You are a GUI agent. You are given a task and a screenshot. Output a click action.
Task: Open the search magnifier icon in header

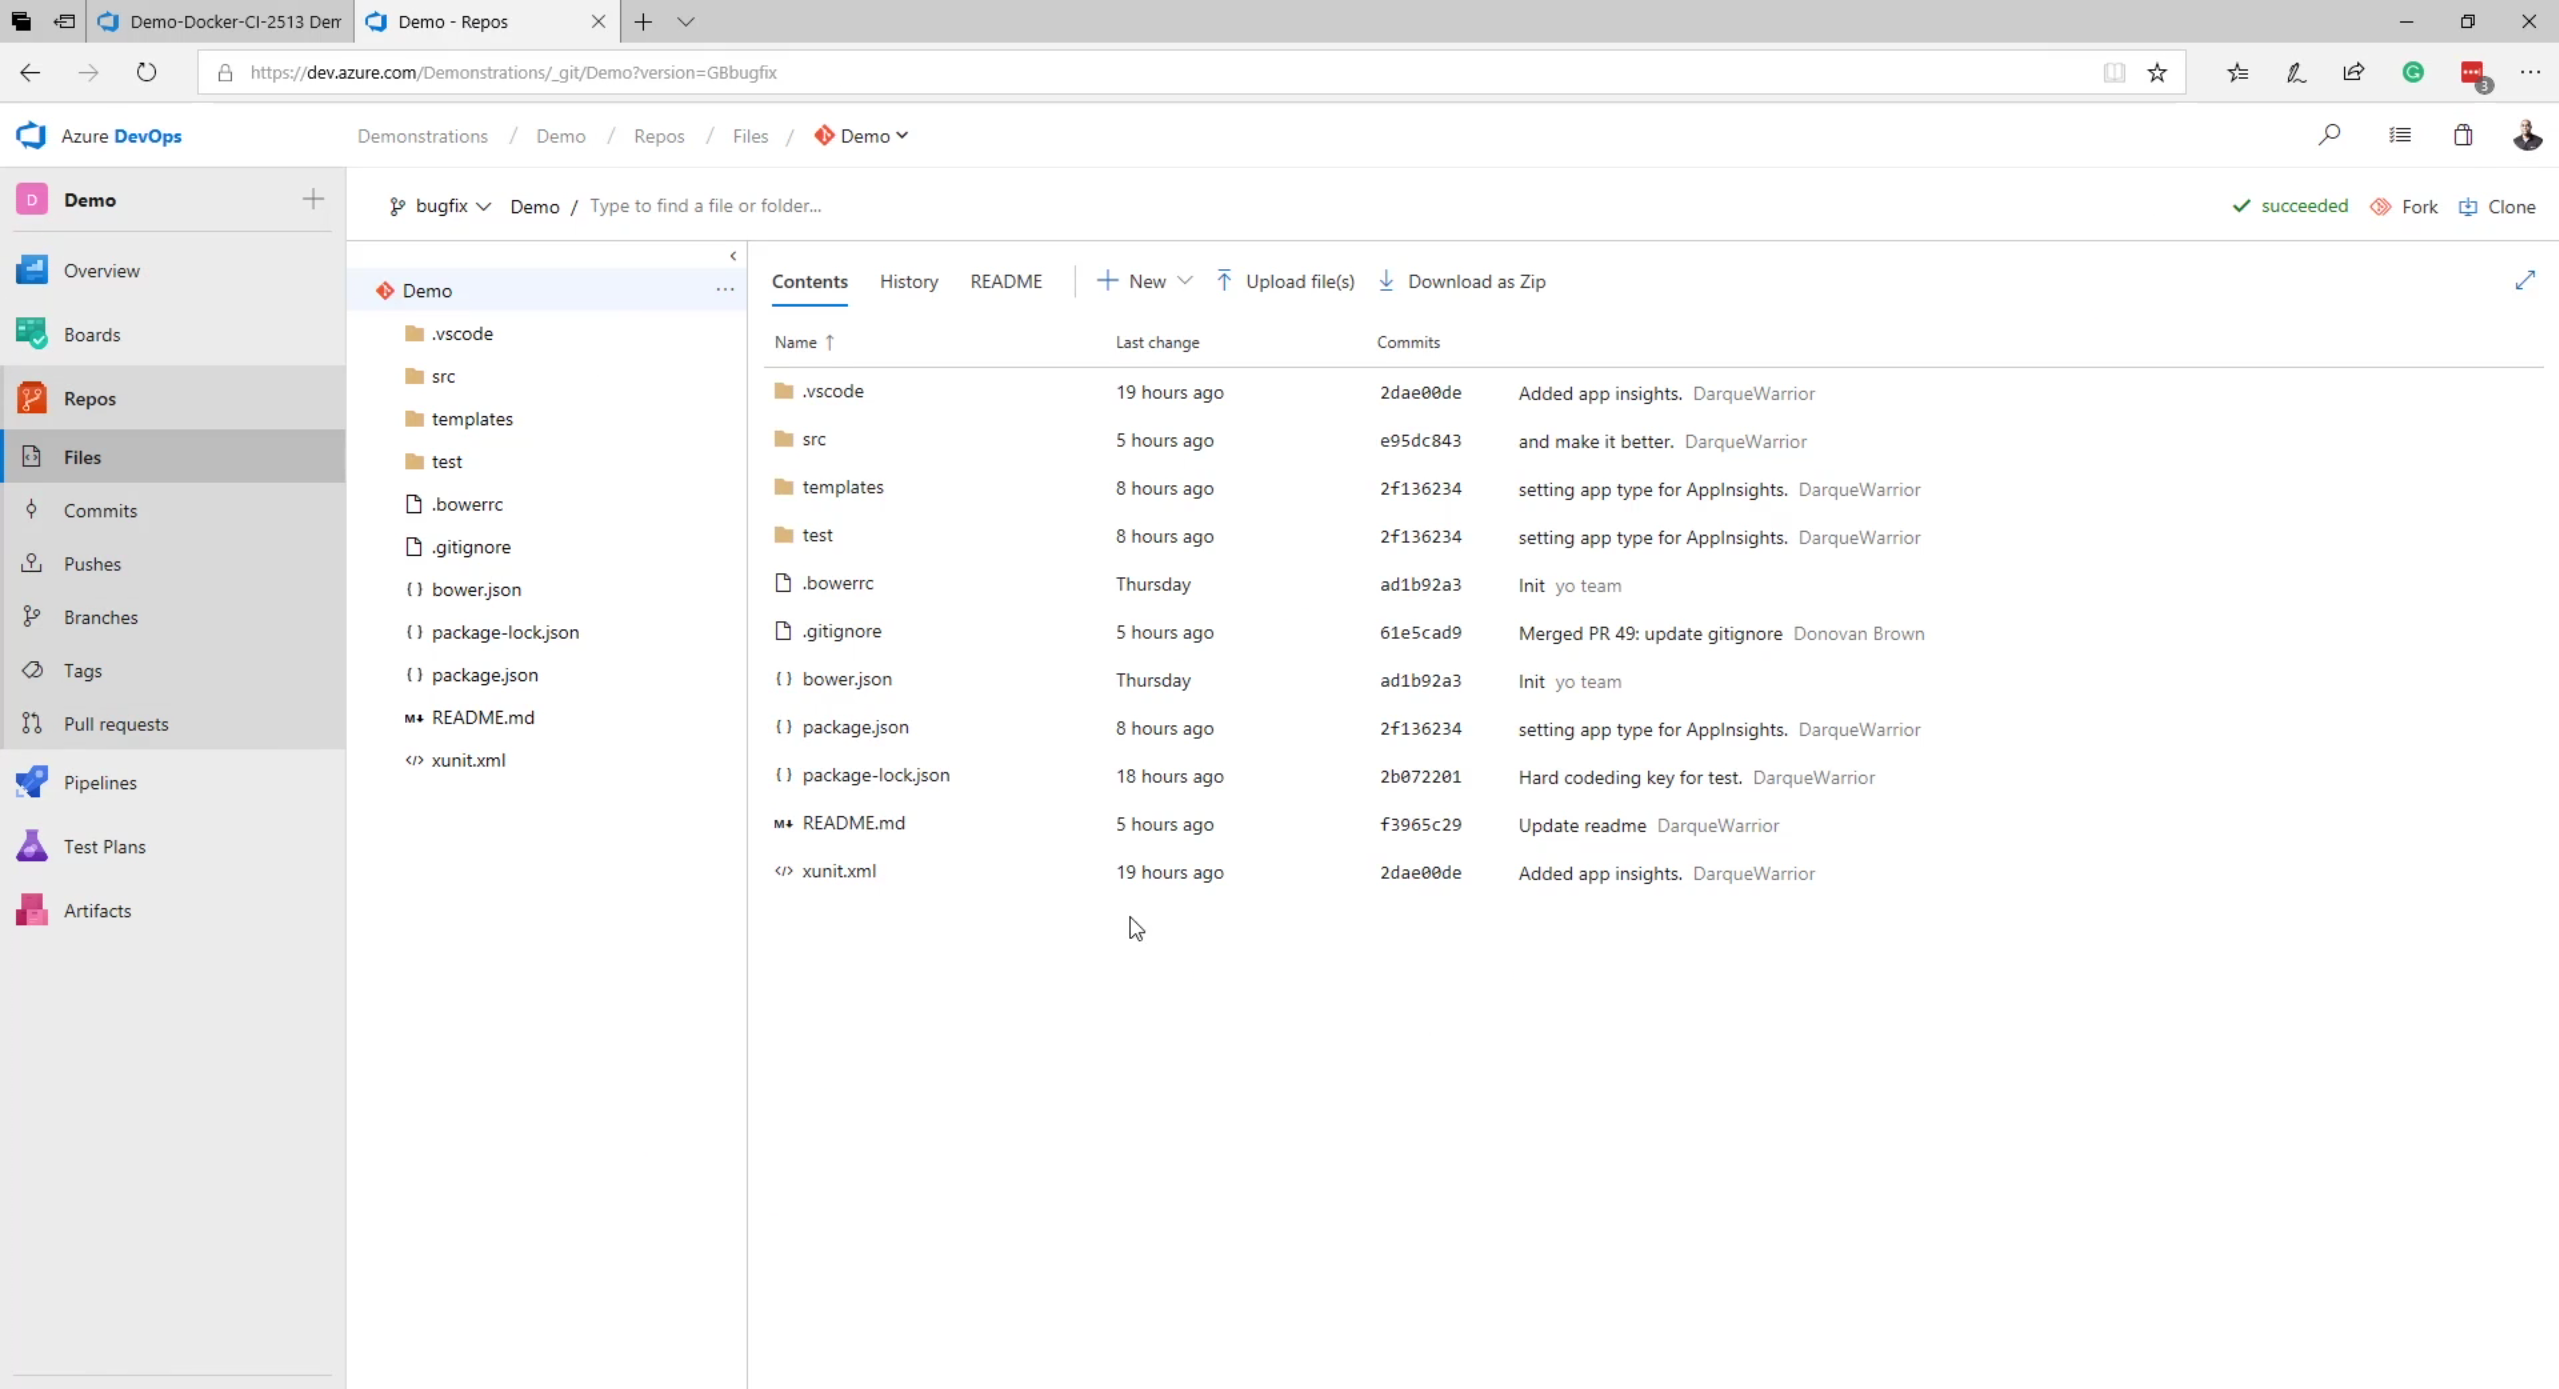pyautogui.click(x=2329, y=135)
